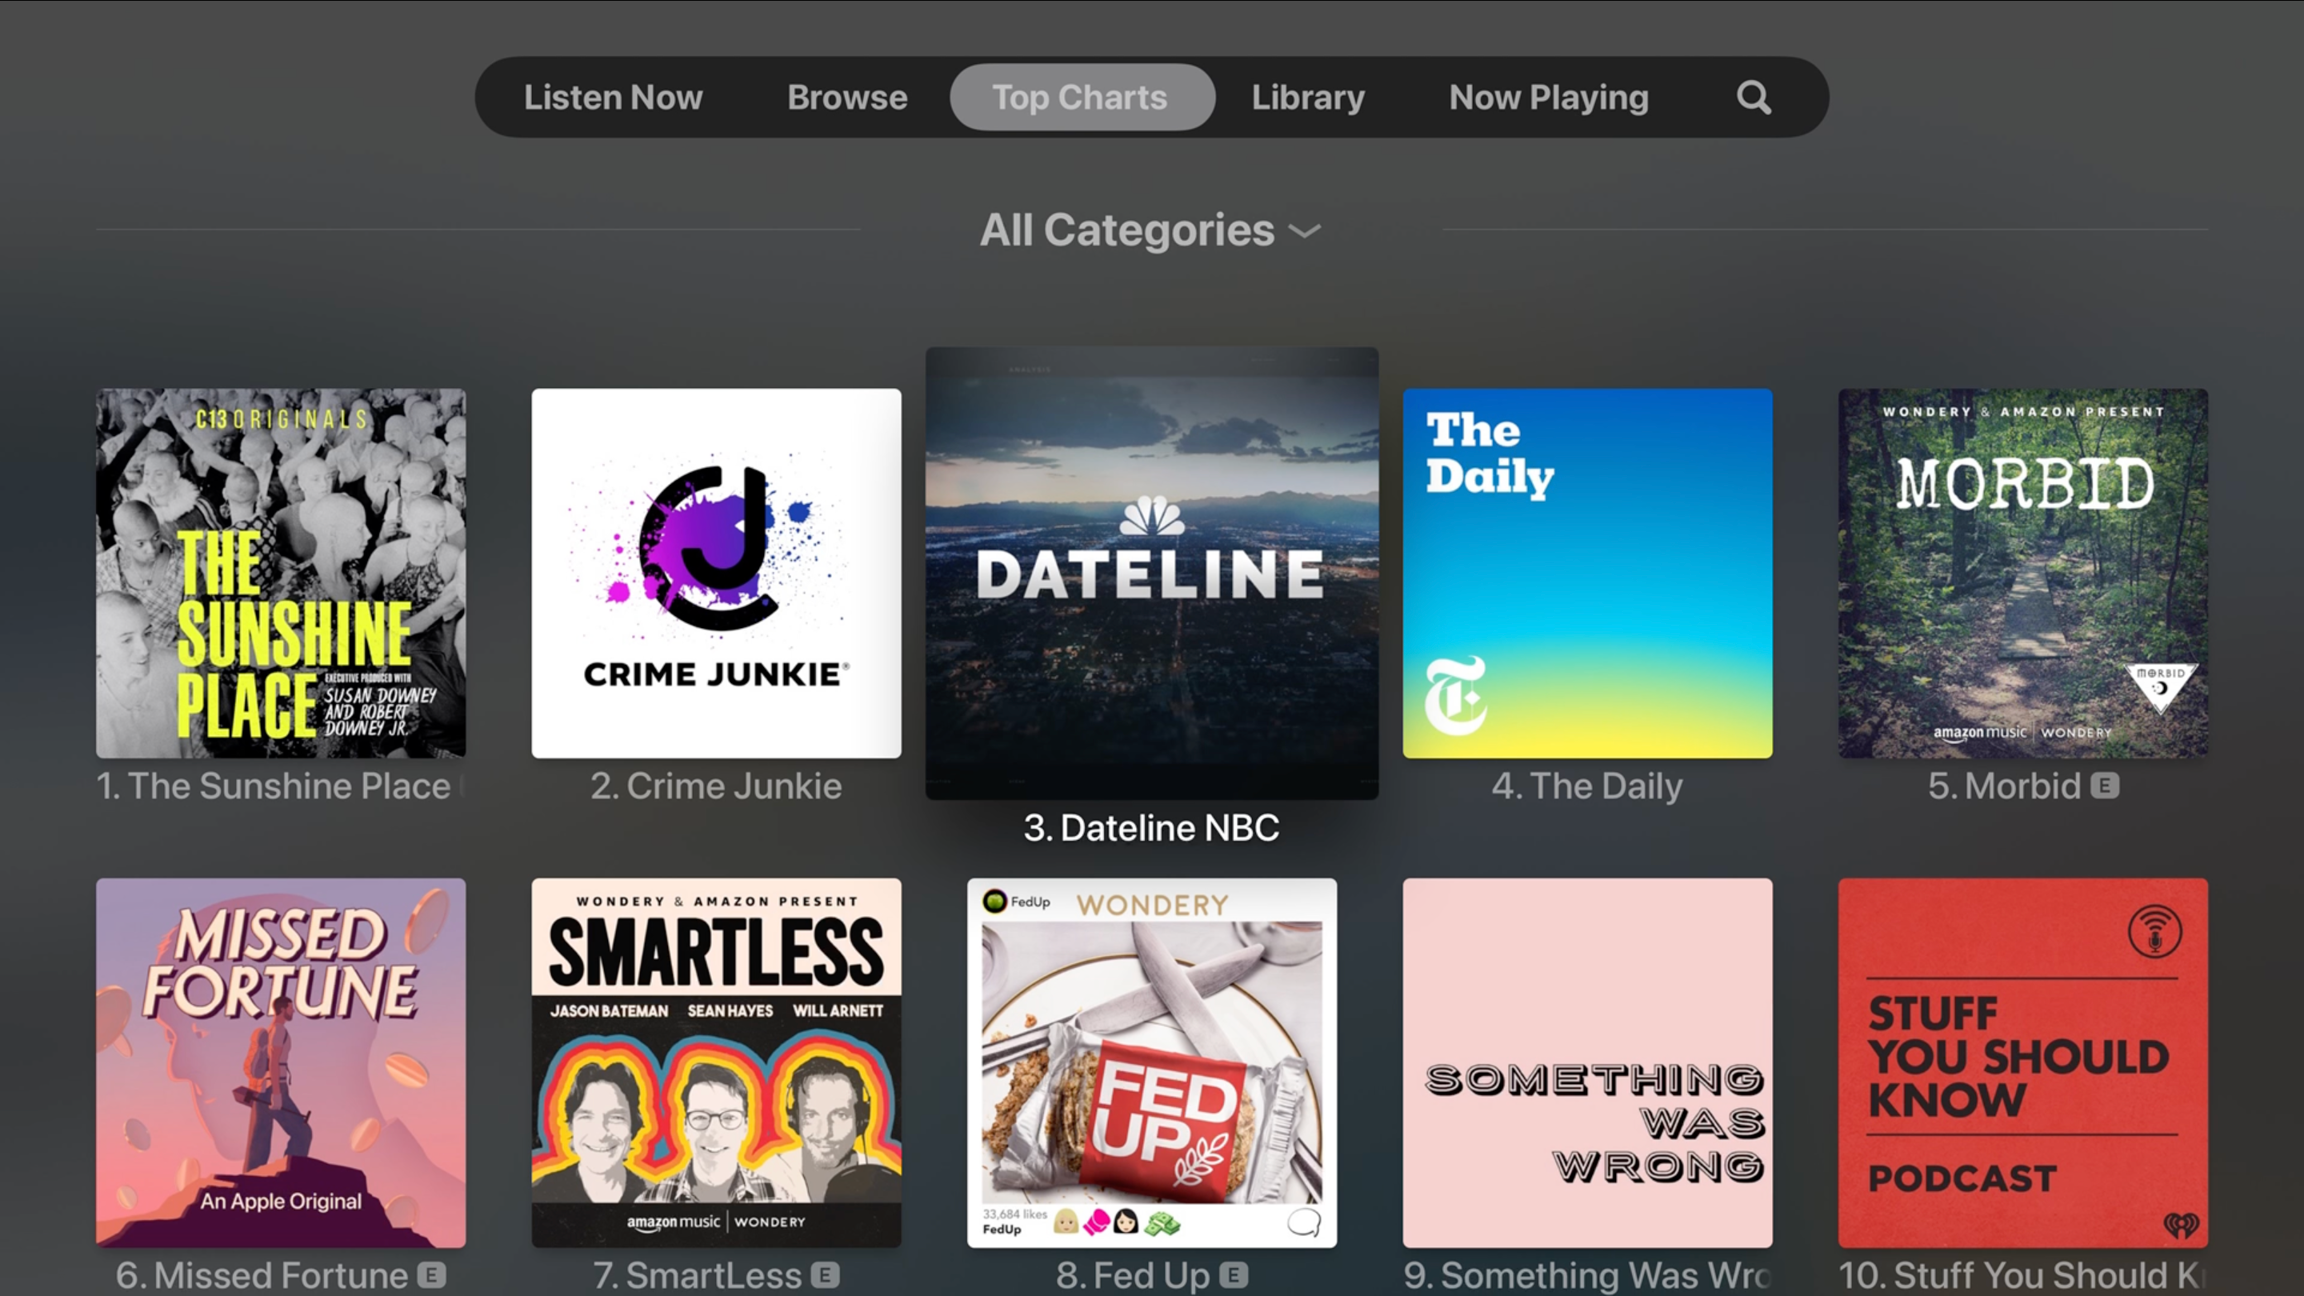Open the search magnifier icon
The height and width of the screenshot is (1296, 2304).
tap(1753, 97)
